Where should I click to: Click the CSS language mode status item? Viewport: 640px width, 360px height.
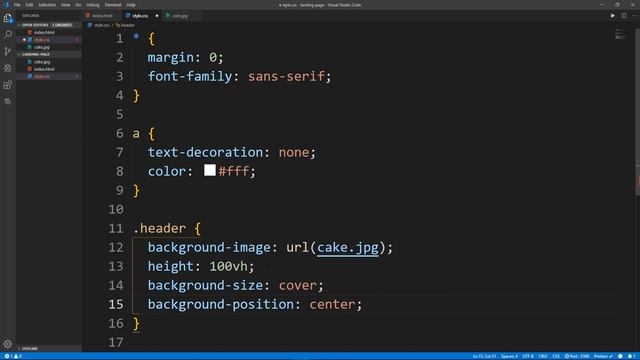(x=556, y=356)
